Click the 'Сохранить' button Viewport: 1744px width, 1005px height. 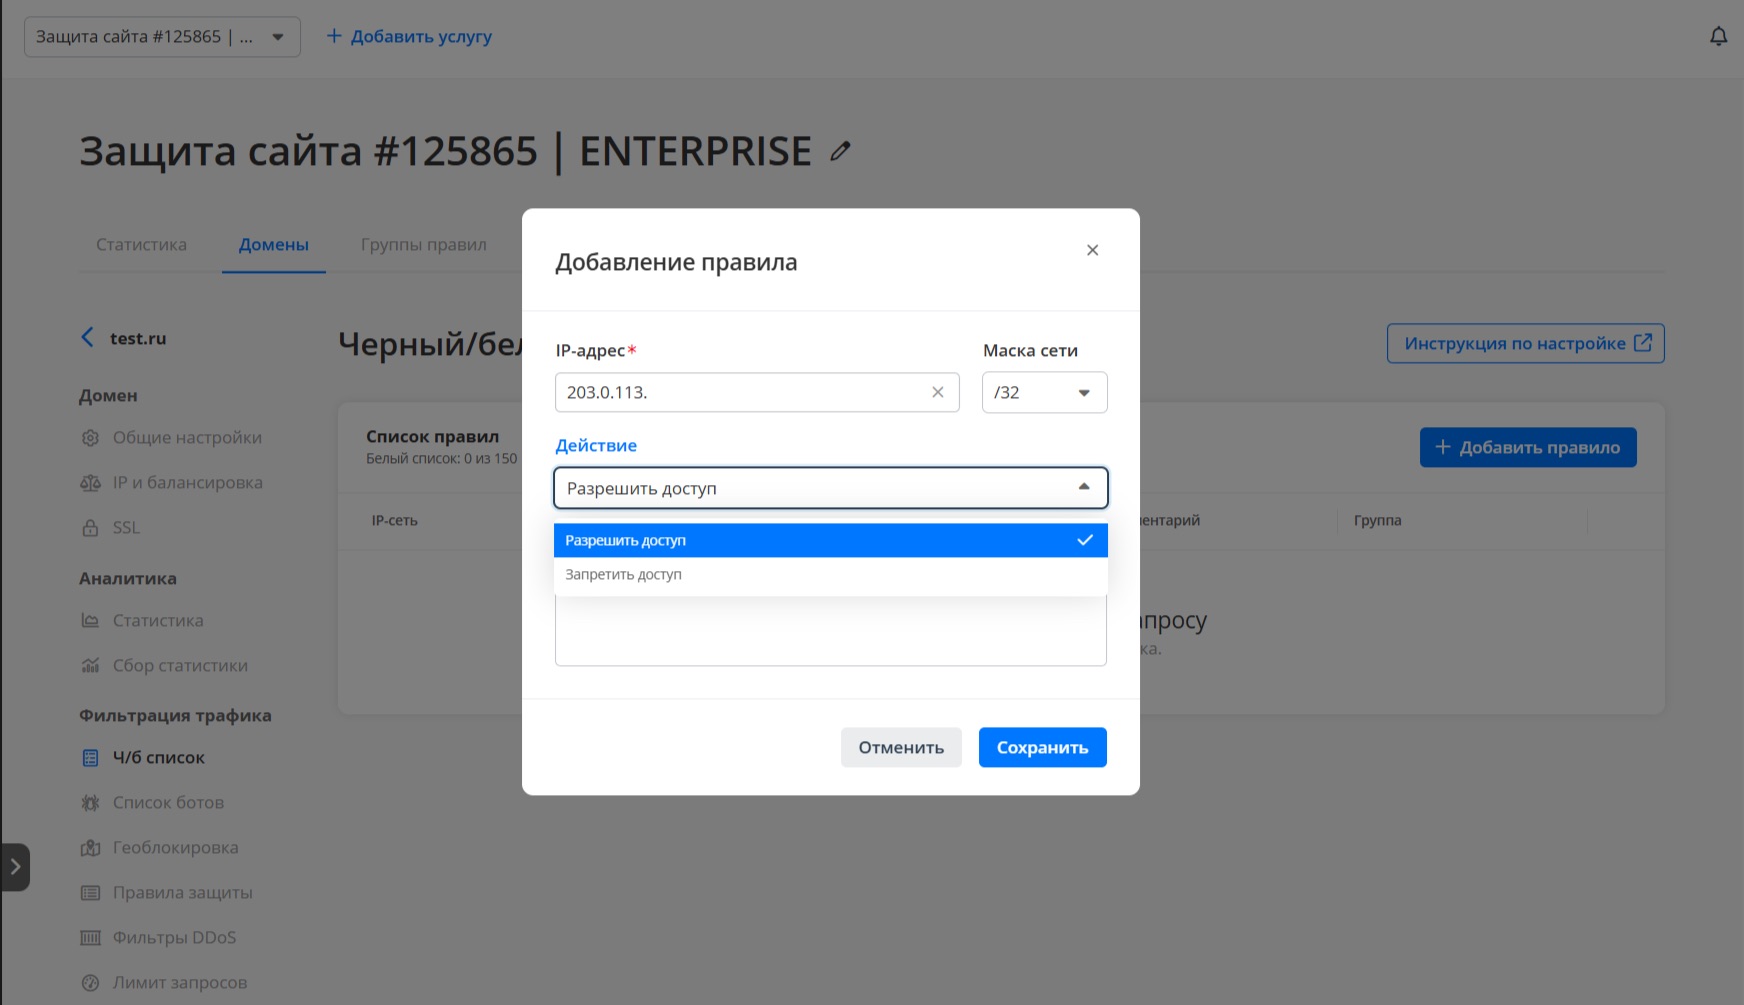coord(1042,748)
